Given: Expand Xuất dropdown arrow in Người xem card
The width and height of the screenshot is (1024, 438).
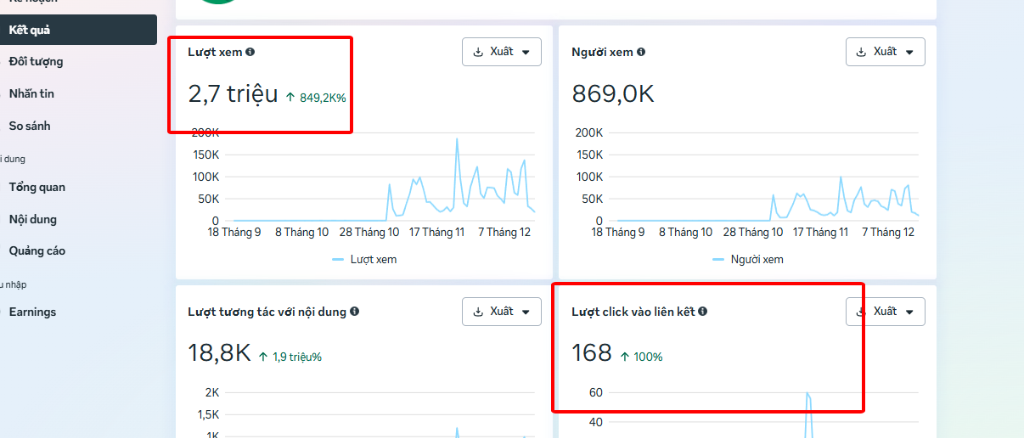Looking at the screenshot, I should 910,52.
